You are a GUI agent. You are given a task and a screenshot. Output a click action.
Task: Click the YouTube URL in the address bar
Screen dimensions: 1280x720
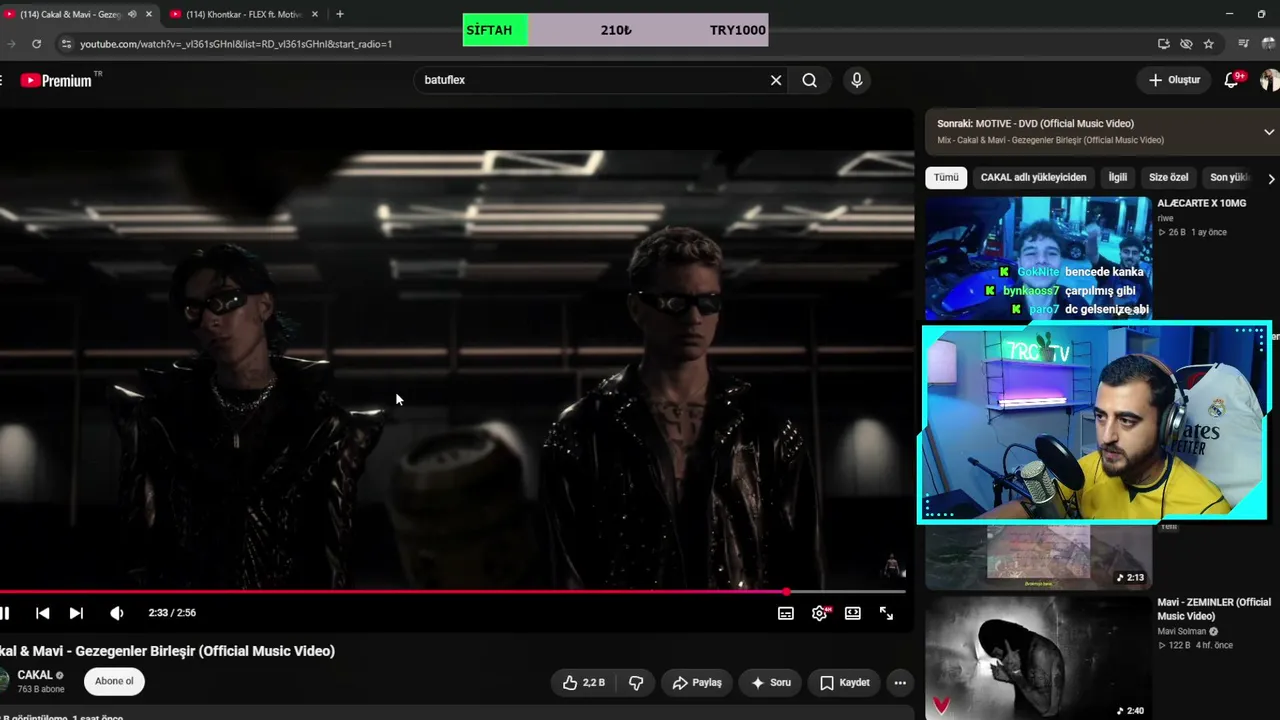(236, 44)
